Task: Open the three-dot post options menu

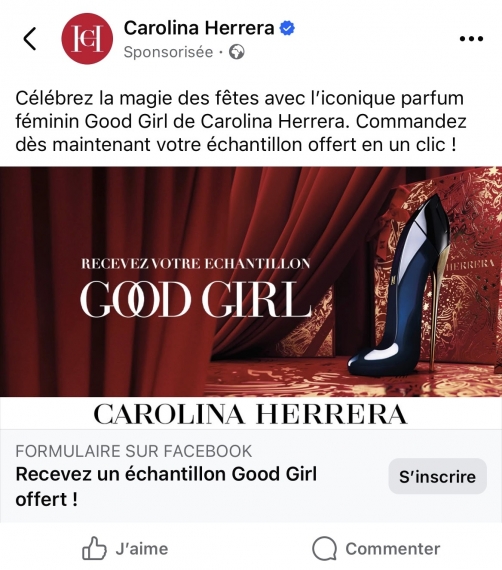Action: coord(471,39)
